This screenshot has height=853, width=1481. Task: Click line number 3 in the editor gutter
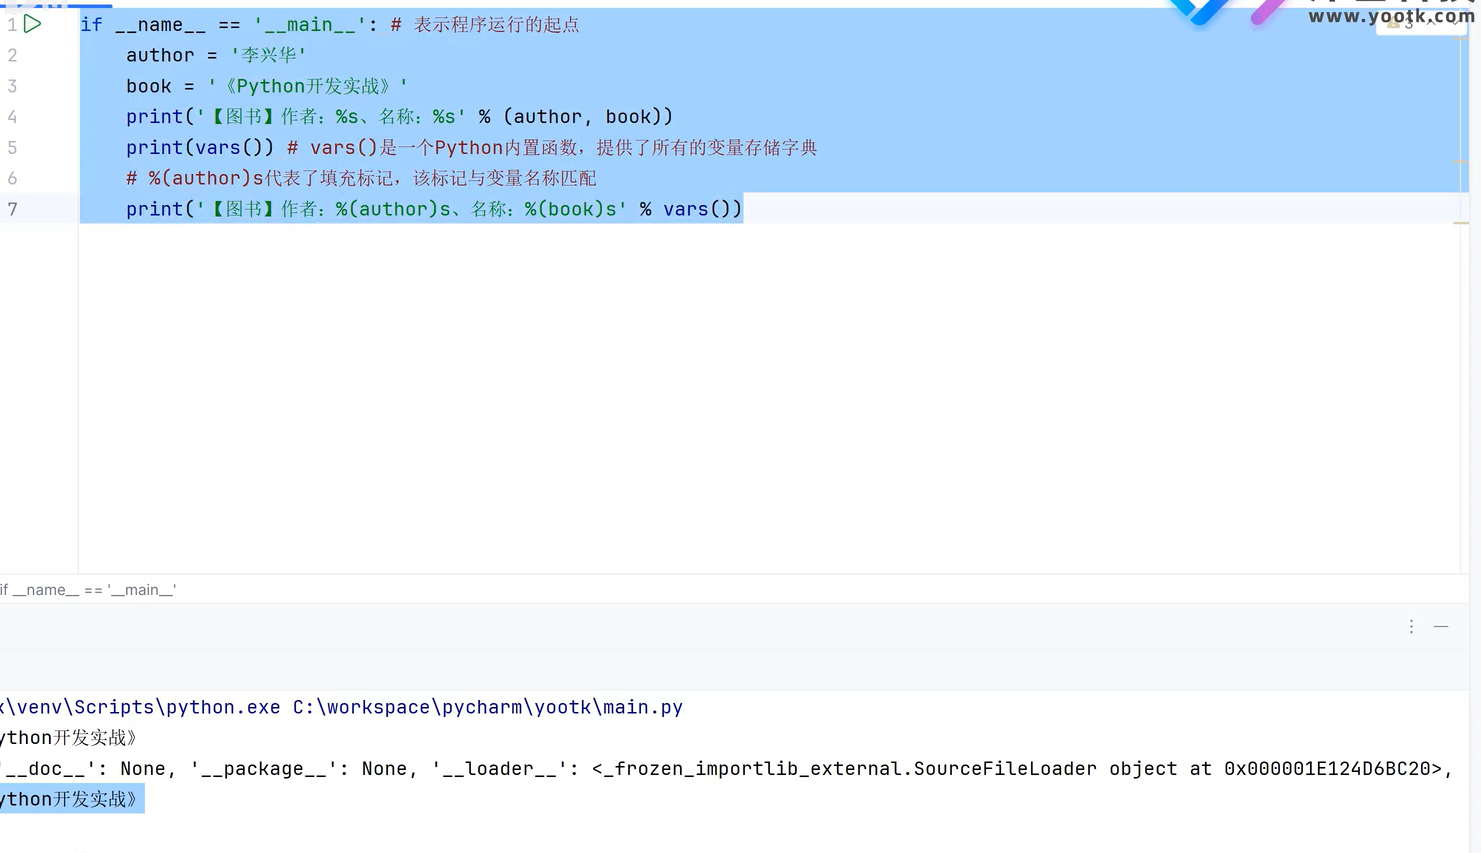tap(12, 86)
